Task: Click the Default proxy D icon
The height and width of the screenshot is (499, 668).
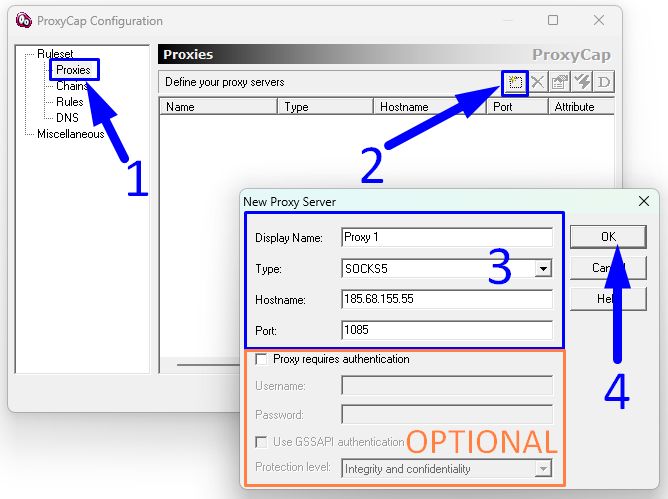Action: (604, 82)
